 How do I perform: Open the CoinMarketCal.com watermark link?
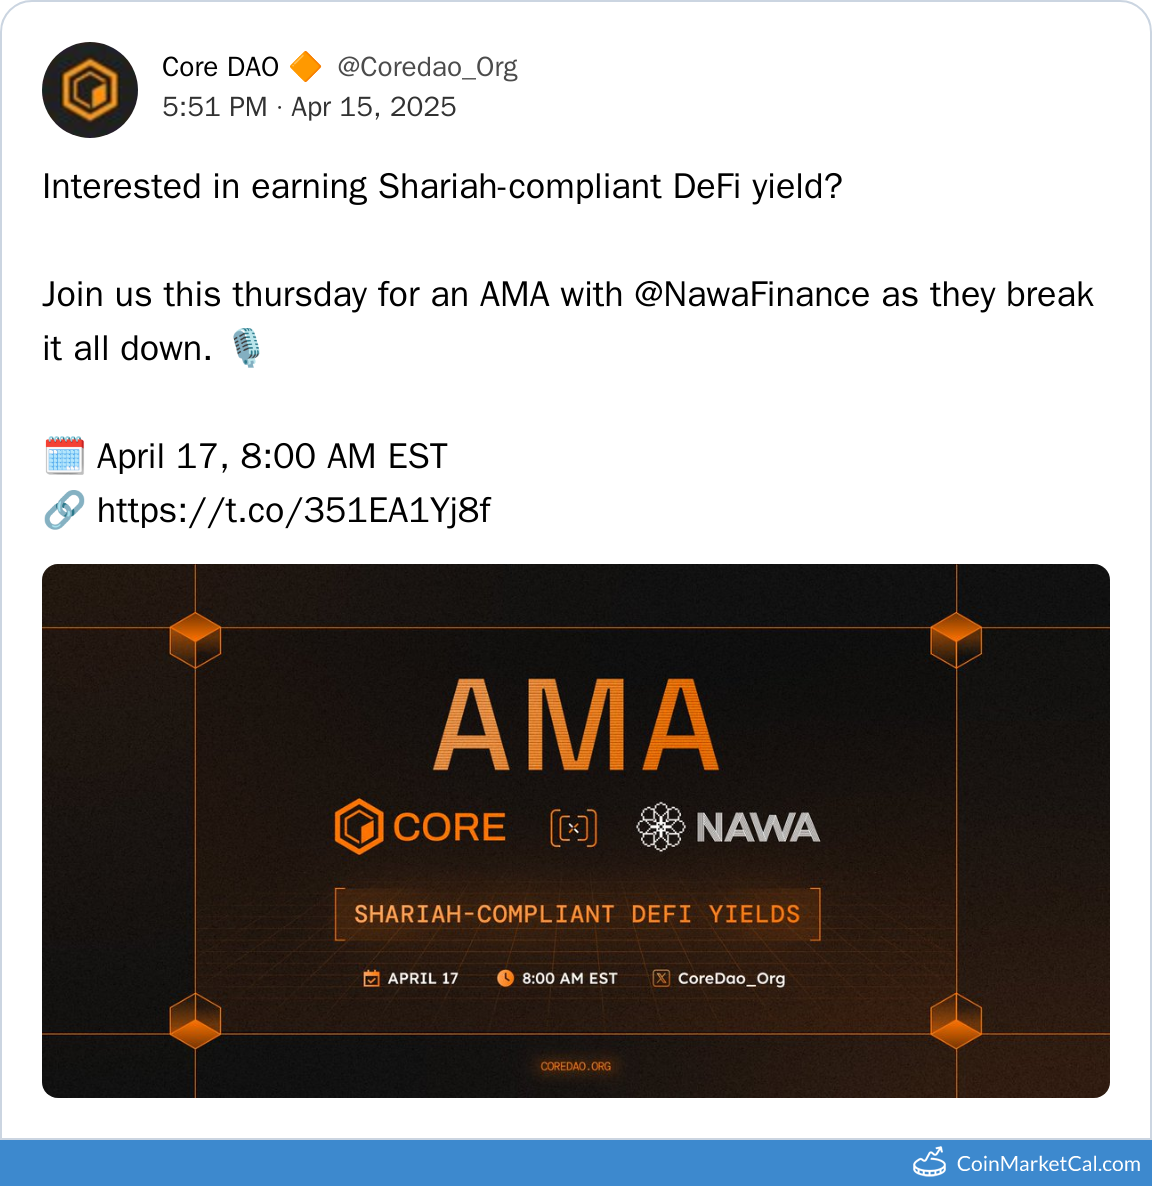click(1047, 1163)
